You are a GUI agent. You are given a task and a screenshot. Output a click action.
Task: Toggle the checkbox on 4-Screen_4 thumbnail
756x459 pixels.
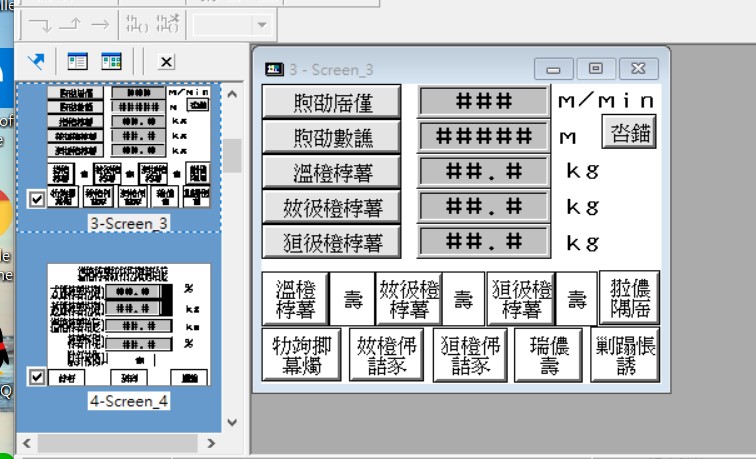pyautogui.click(x=37, y=378)
